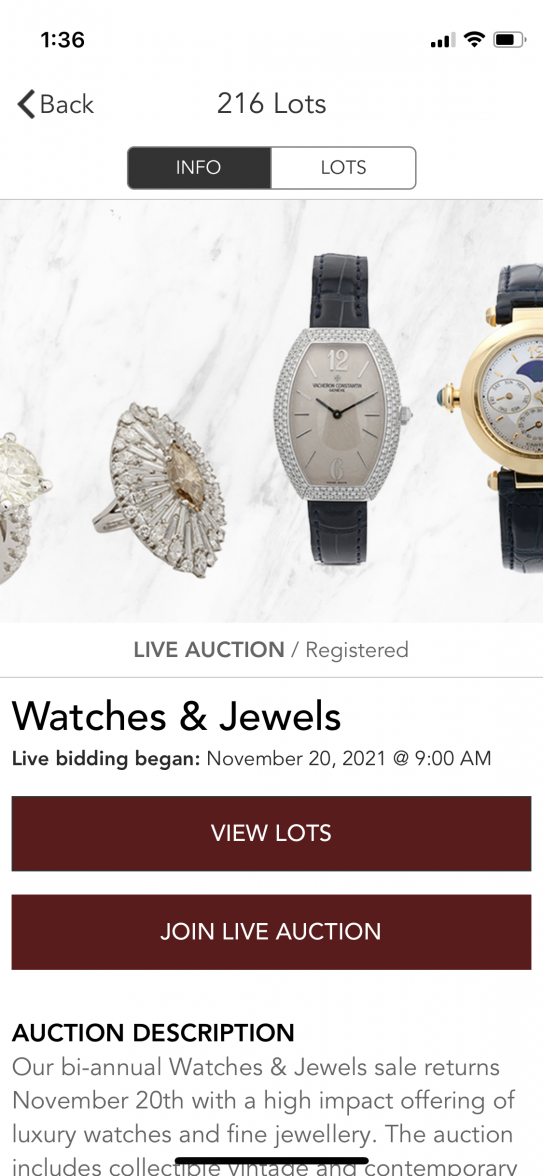This screenshot has width=543, height=1176.
Task: Tap the Back chevron arrow
Action: point(26,104)
